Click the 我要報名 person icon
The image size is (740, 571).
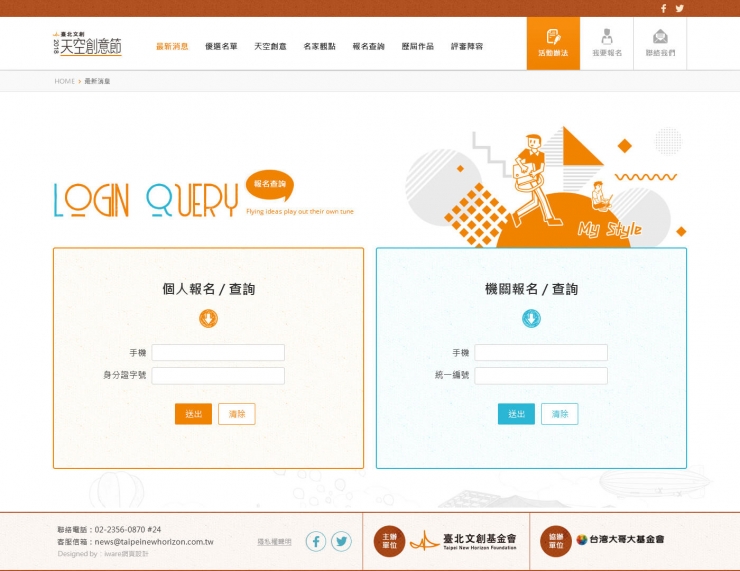tap(606, 43)
